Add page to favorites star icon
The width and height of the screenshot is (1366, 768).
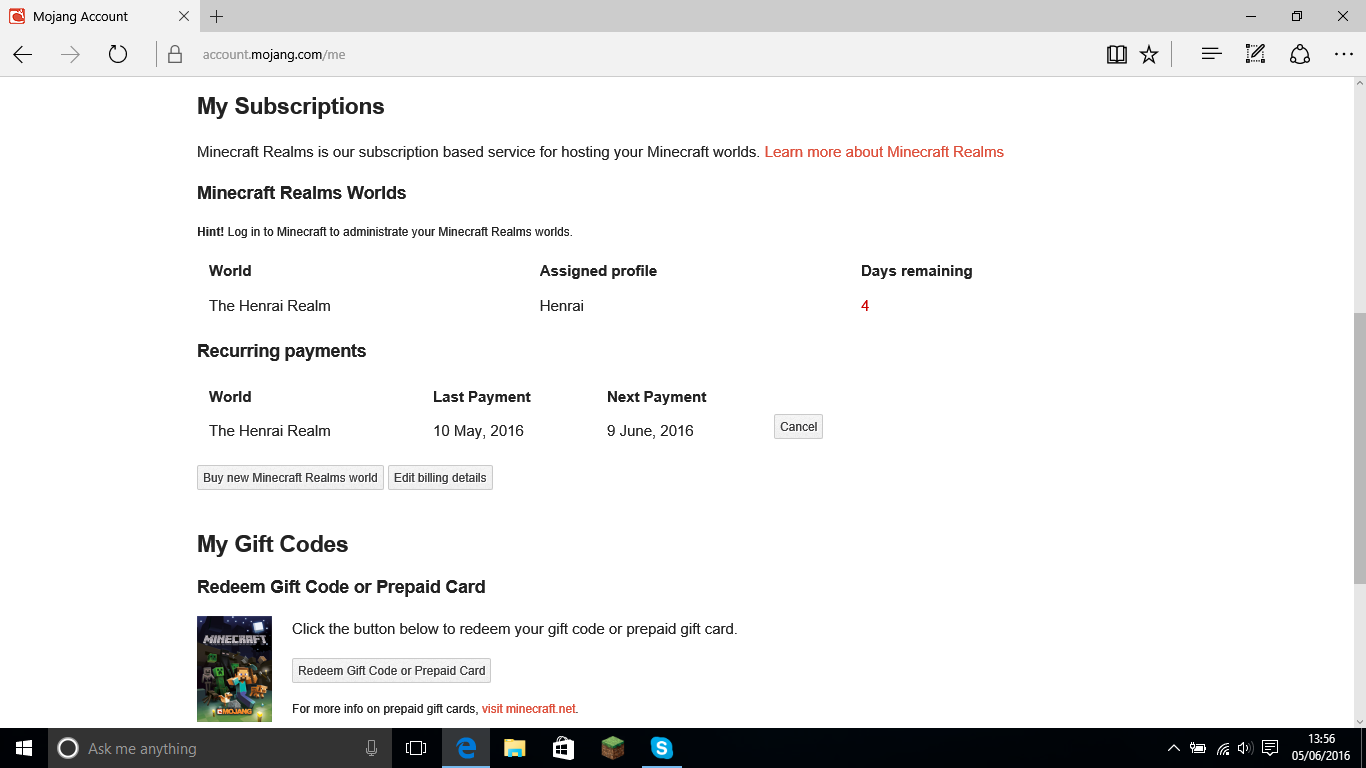pyautogui.click(x=1149, y=55)
